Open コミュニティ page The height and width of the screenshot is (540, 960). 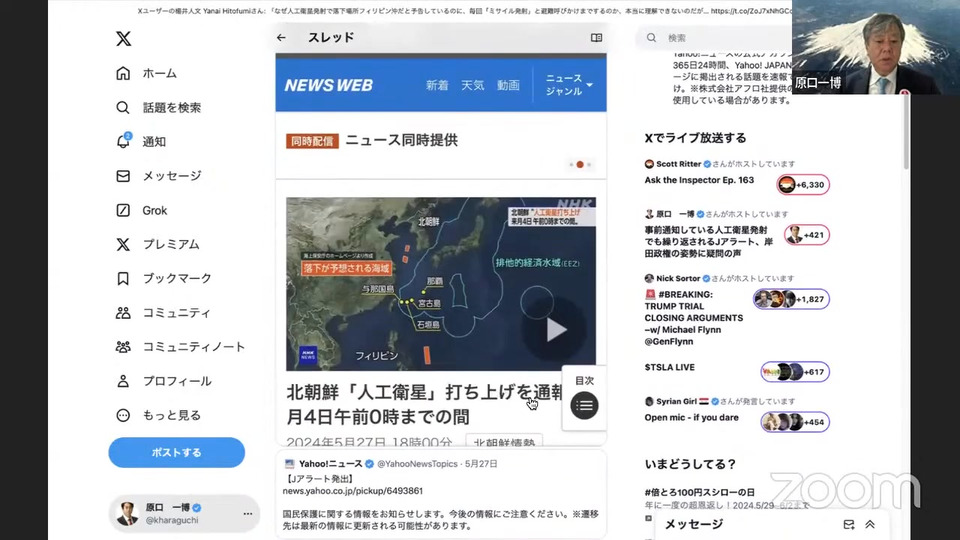tap(163, 313)
